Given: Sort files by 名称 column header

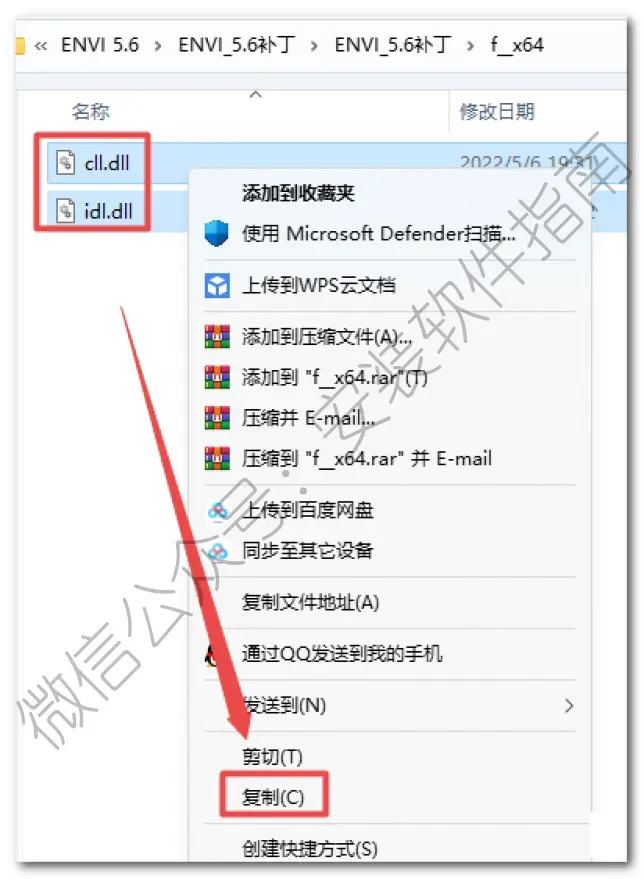Looking at the screenshot, I should click(x=90, y=112).
